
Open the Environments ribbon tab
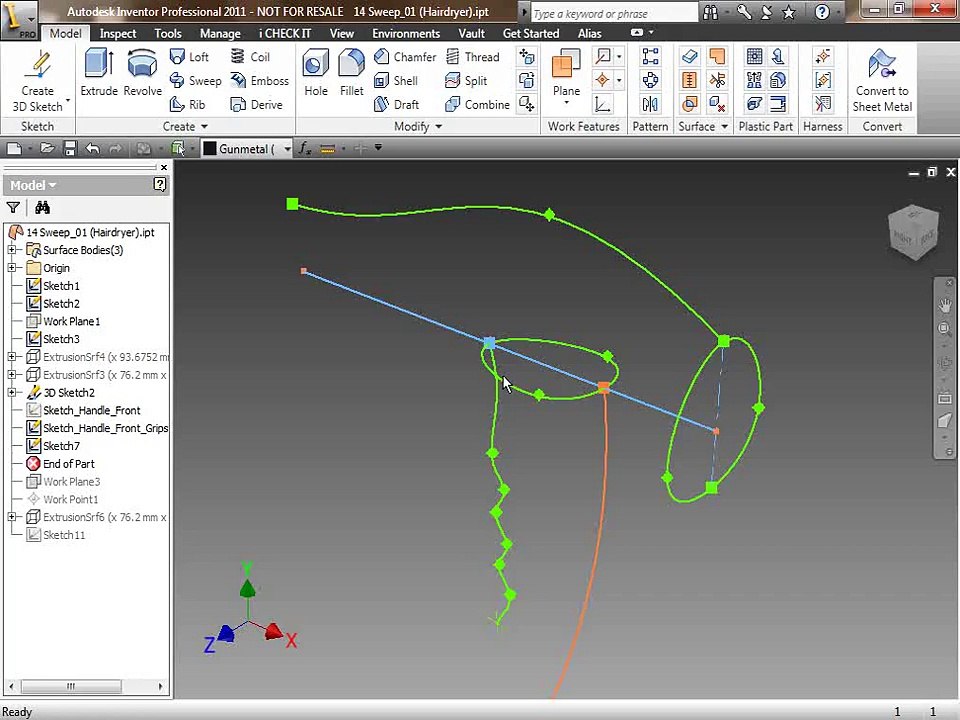coord(406,33)
